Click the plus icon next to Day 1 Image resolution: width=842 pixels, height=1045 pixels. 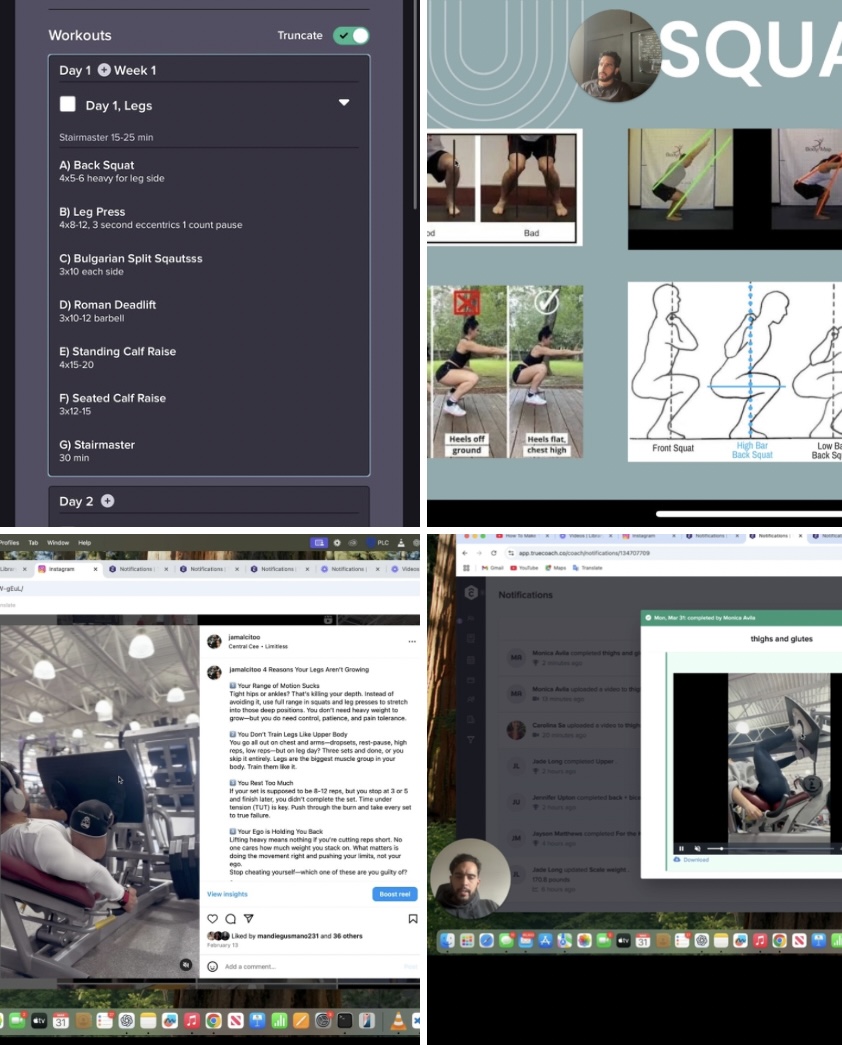coord(104,70)
